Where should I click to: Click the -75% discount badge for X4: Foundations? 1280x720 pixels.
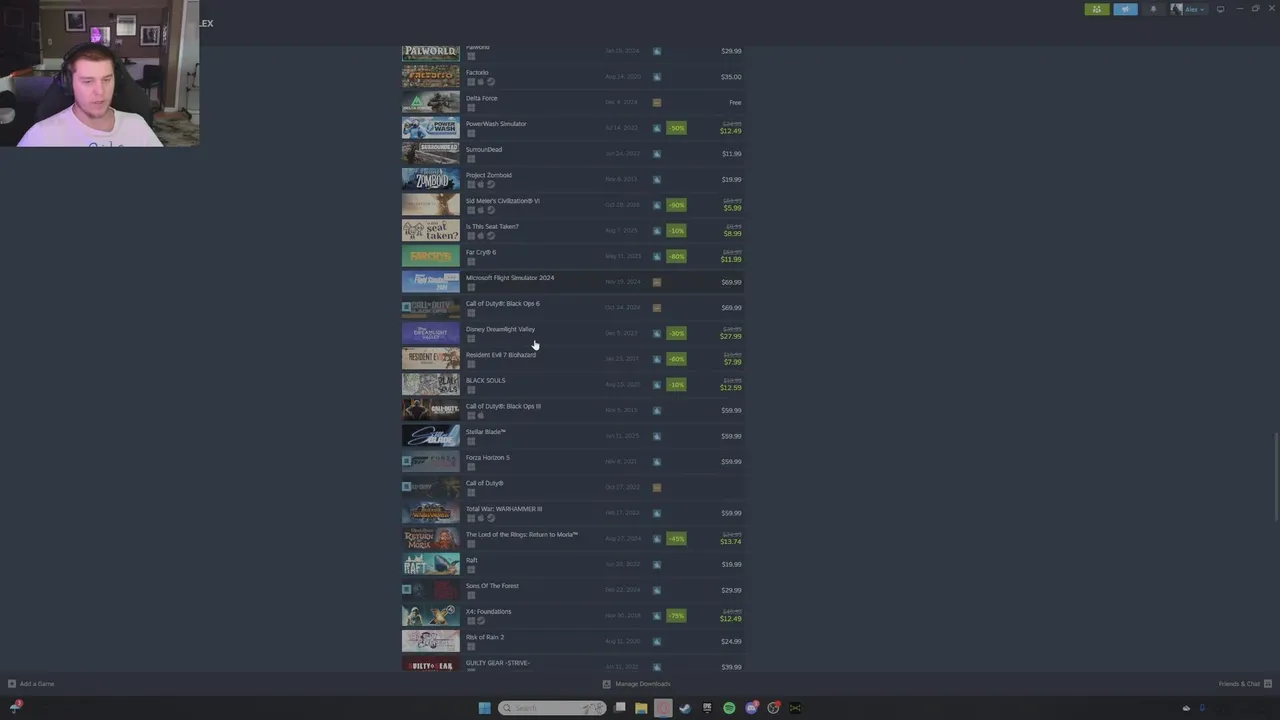click(x=677, y=616)
